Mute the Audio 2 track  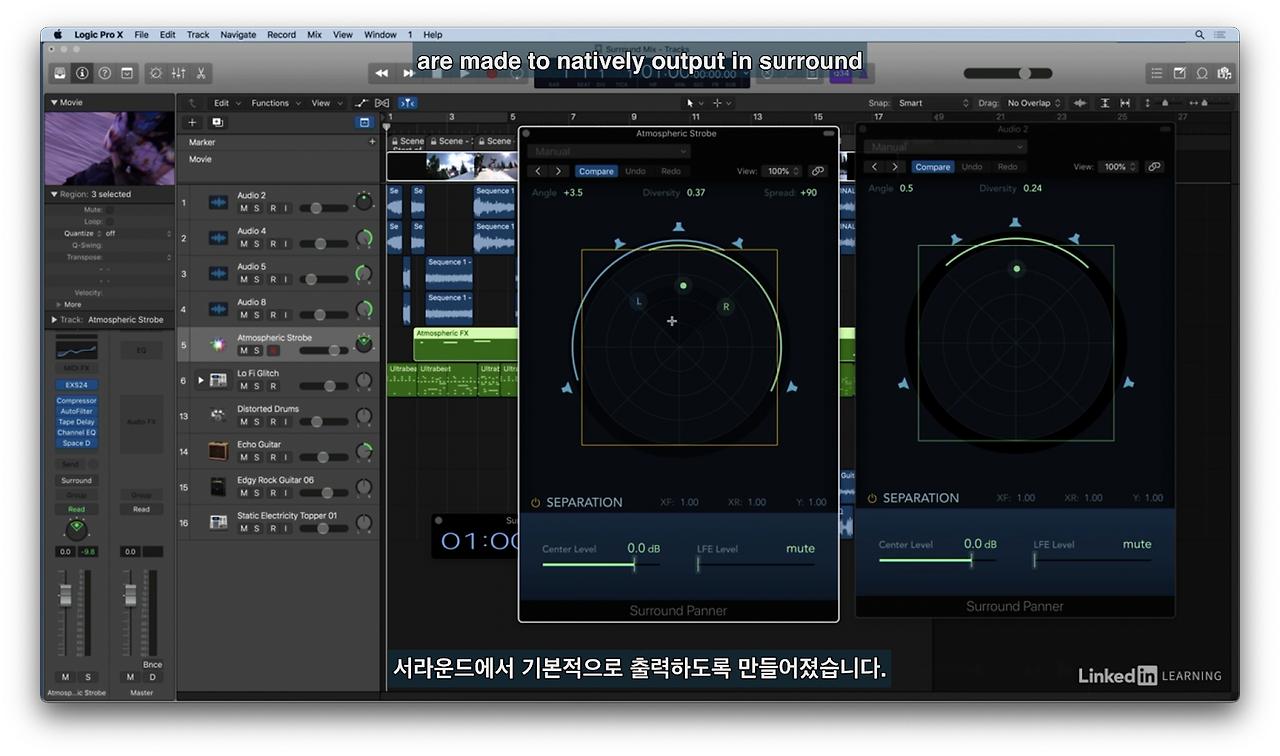click(243, 208)
